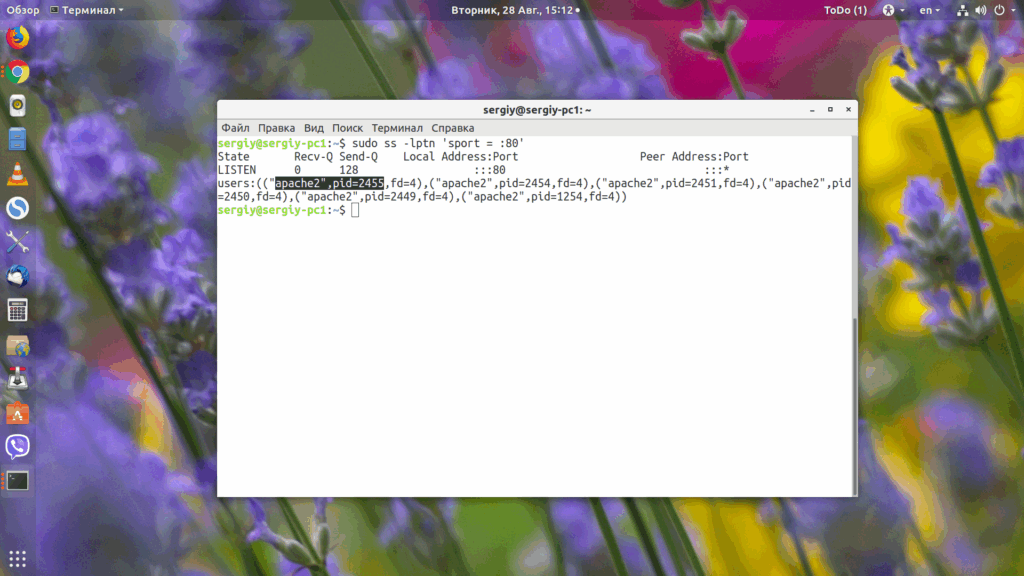Open the USB installer dock icon

18,379
